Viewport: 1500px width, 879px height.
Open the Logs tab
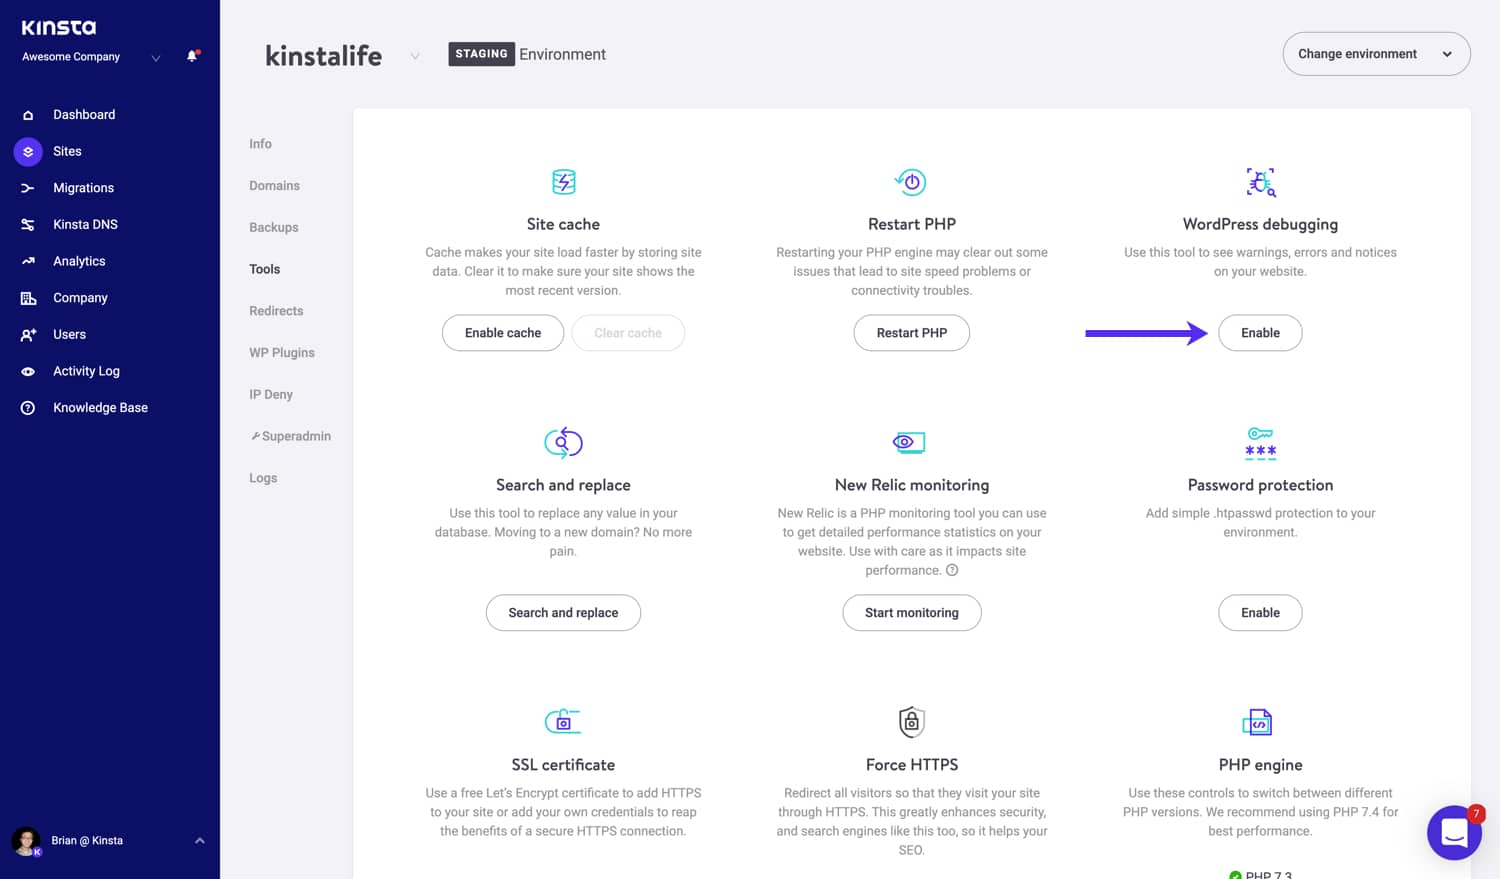tap(263, 478)
